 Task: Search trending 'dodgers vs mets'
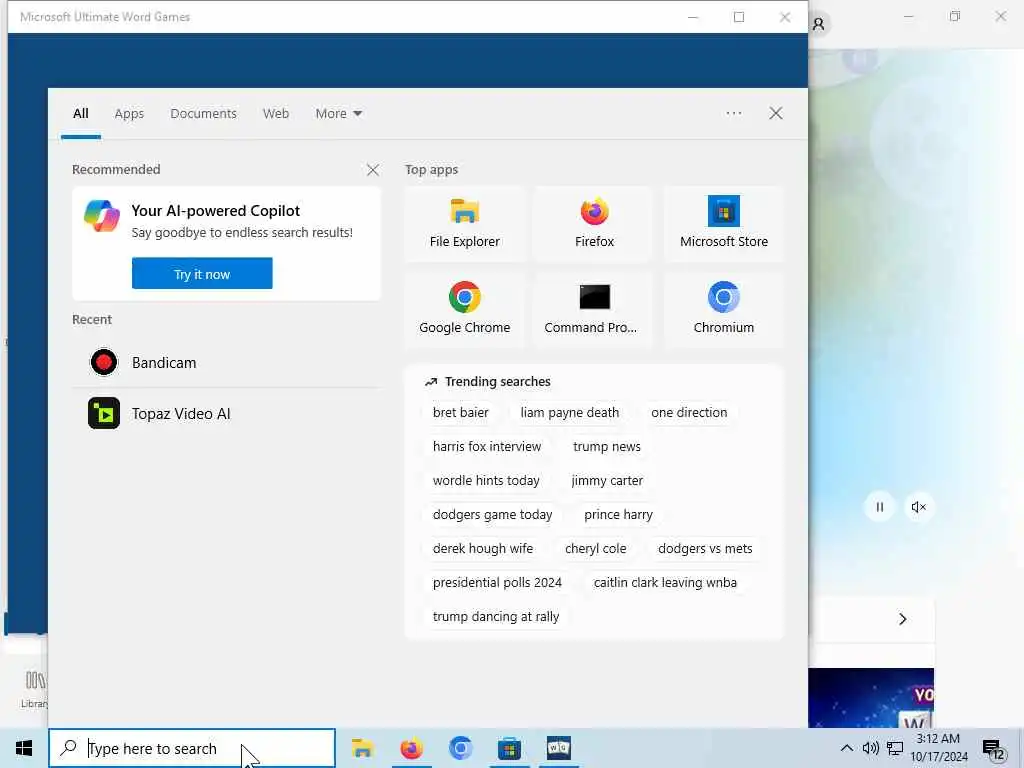click(x=705, y=549)
